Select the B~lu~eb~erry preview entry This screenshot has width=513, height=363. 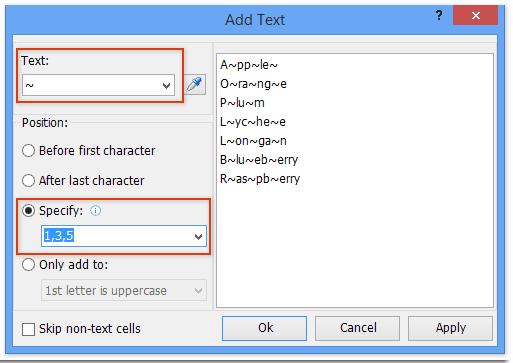(x=259, y=160)
